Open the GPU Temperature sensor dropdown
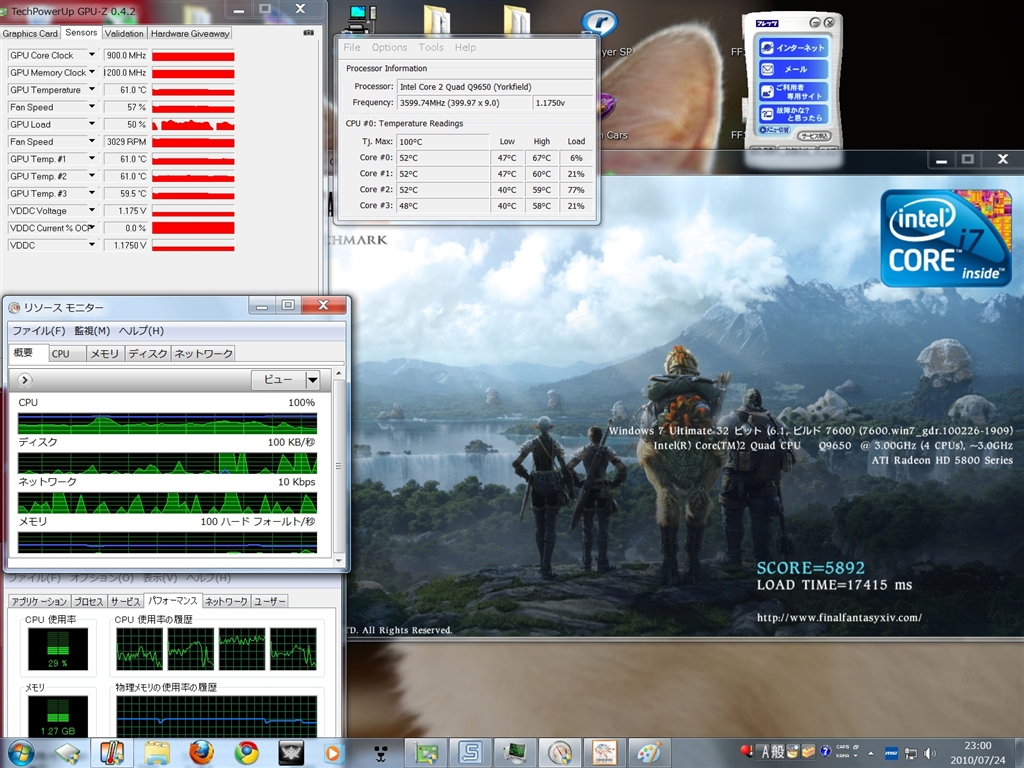1024x768 pixels. pos(92,90)
